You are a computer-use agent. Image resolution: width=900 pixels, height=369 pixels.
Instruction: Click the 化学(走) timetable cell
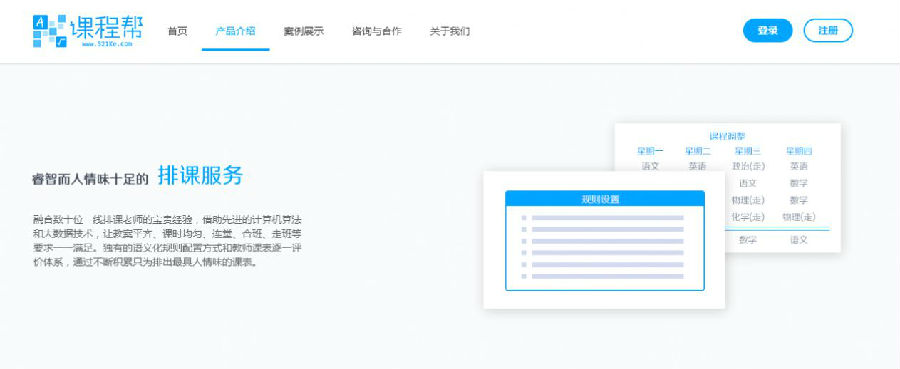coord(748,217)
